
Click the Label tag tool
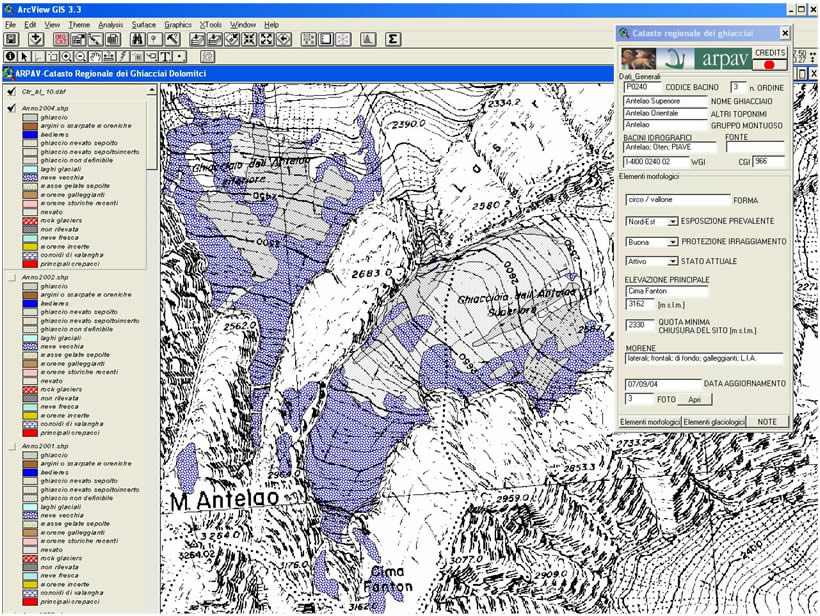(151, 56)
